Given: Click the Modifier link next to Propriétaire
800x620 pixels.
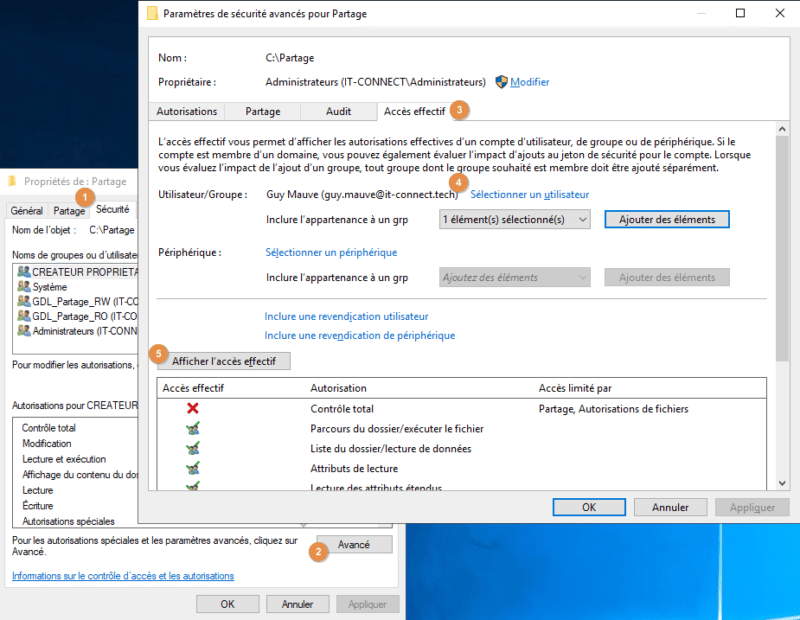Looking at the screenshot, I should [528, 83].
